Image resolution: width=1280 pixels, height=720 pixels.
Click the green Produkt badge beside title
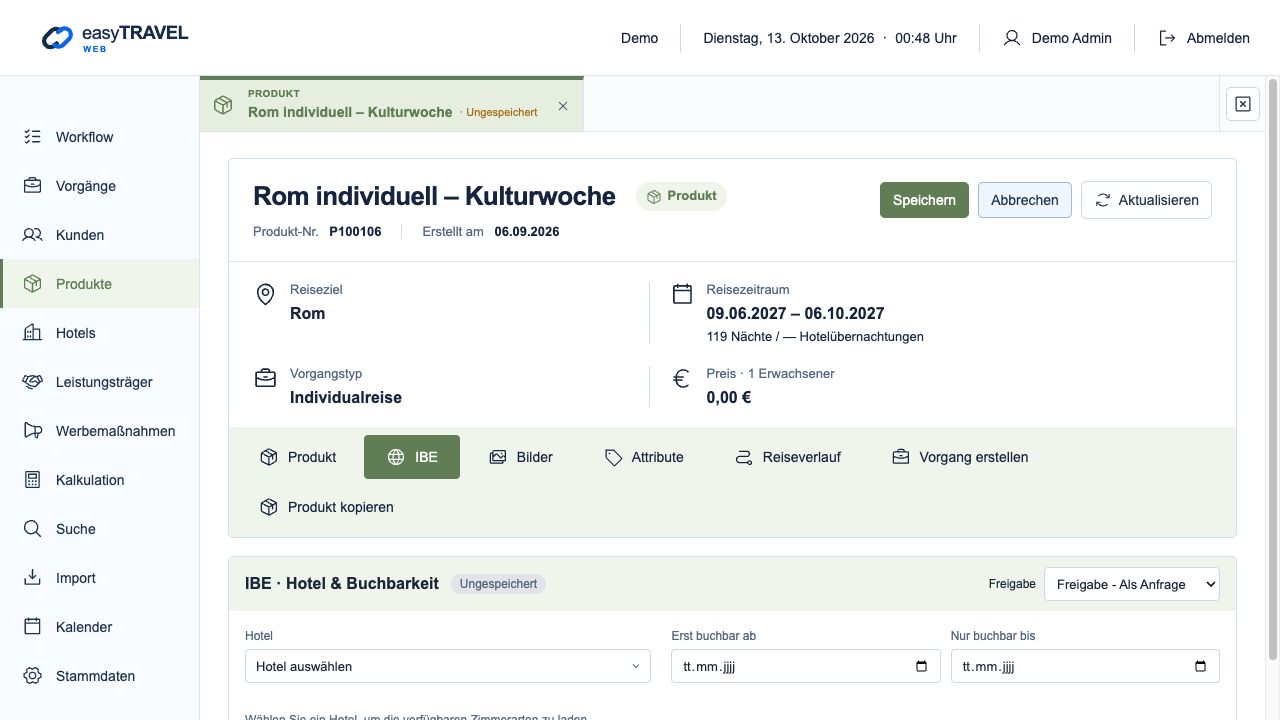tap(681, 196)
